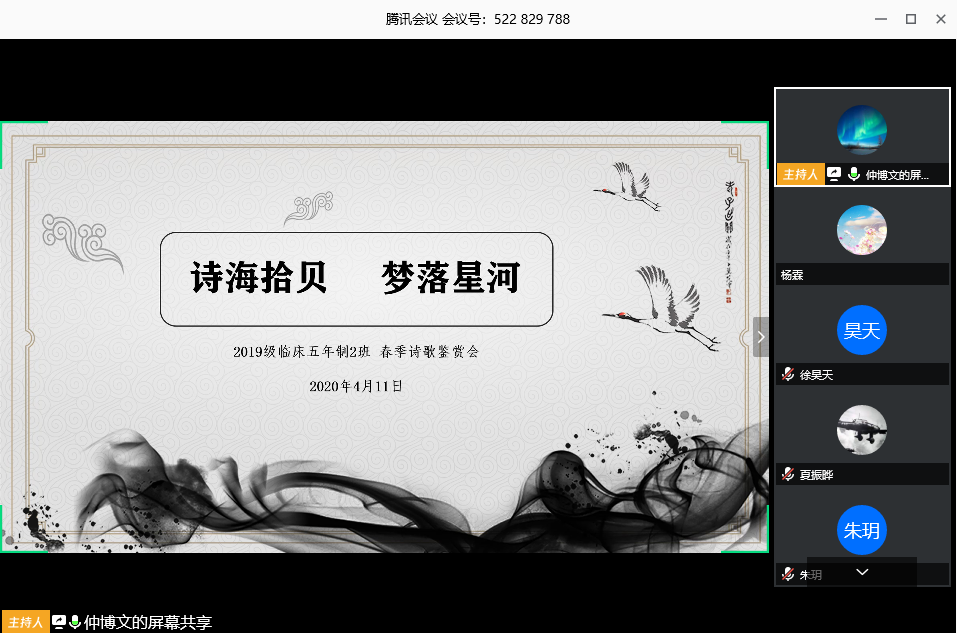Minimize the Tencent Meeting window
Screen dimensions: 957x633
[x=880, y=19]
